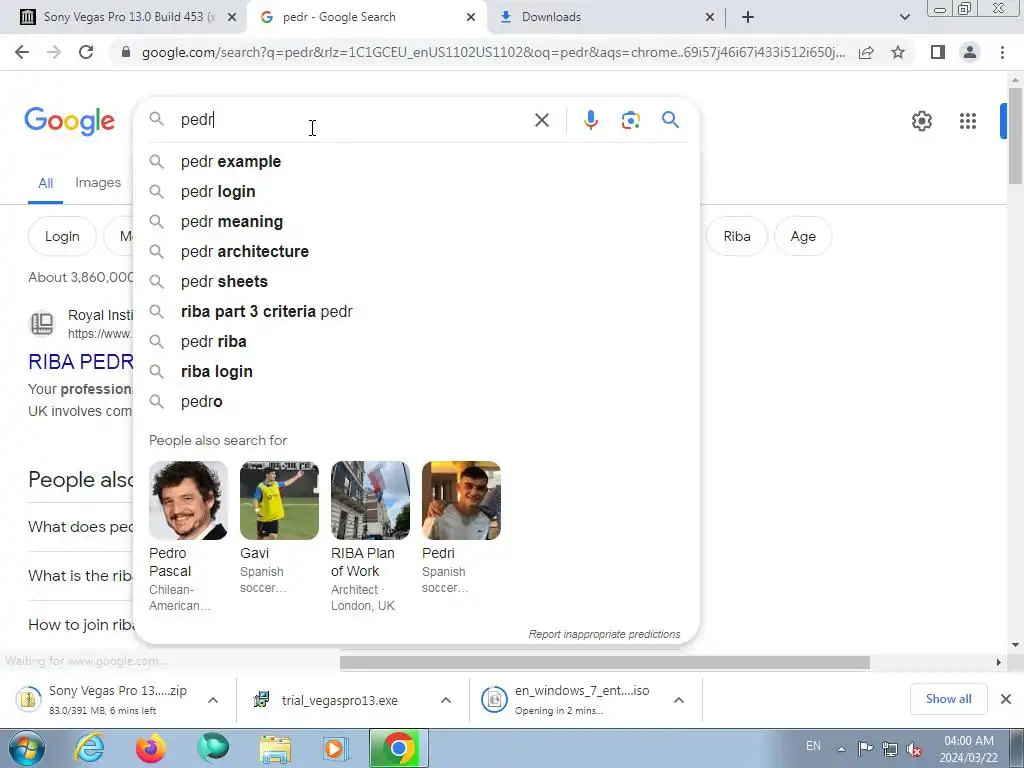Choose suggestion pedr example
The image size is (1024, 768).
point(417,161)
